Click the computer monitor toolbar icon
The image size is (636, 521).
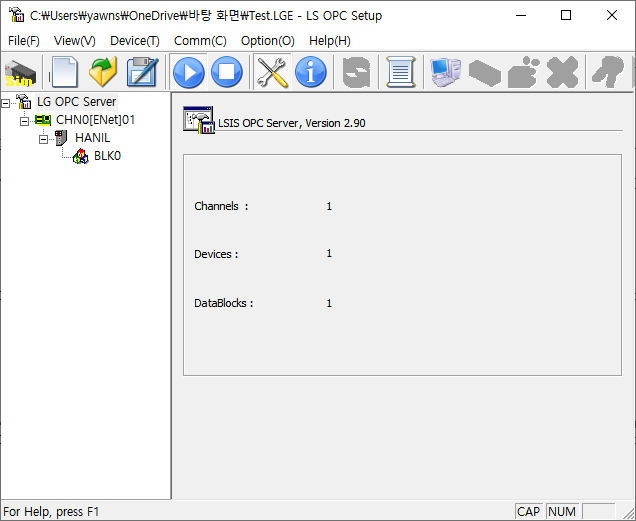coord(445,73)
